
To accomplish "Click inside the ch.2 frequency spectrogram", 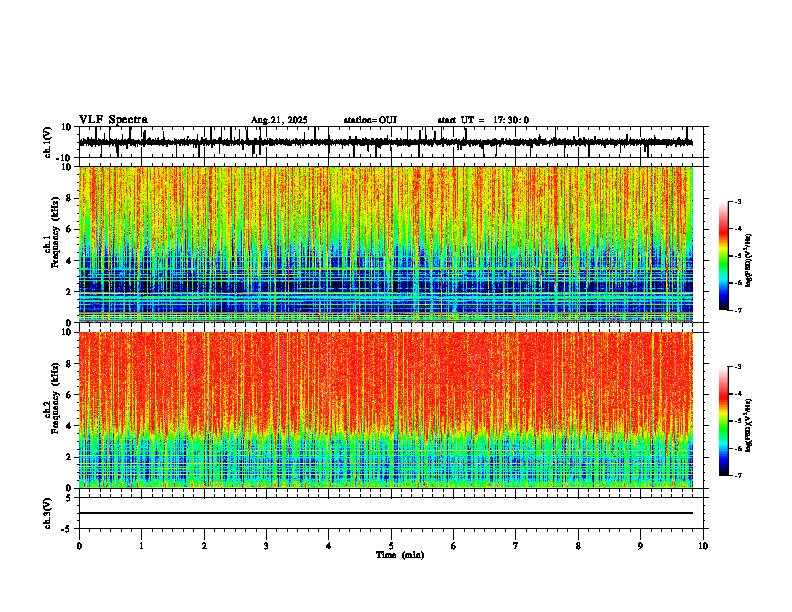I will pos(386,410).
